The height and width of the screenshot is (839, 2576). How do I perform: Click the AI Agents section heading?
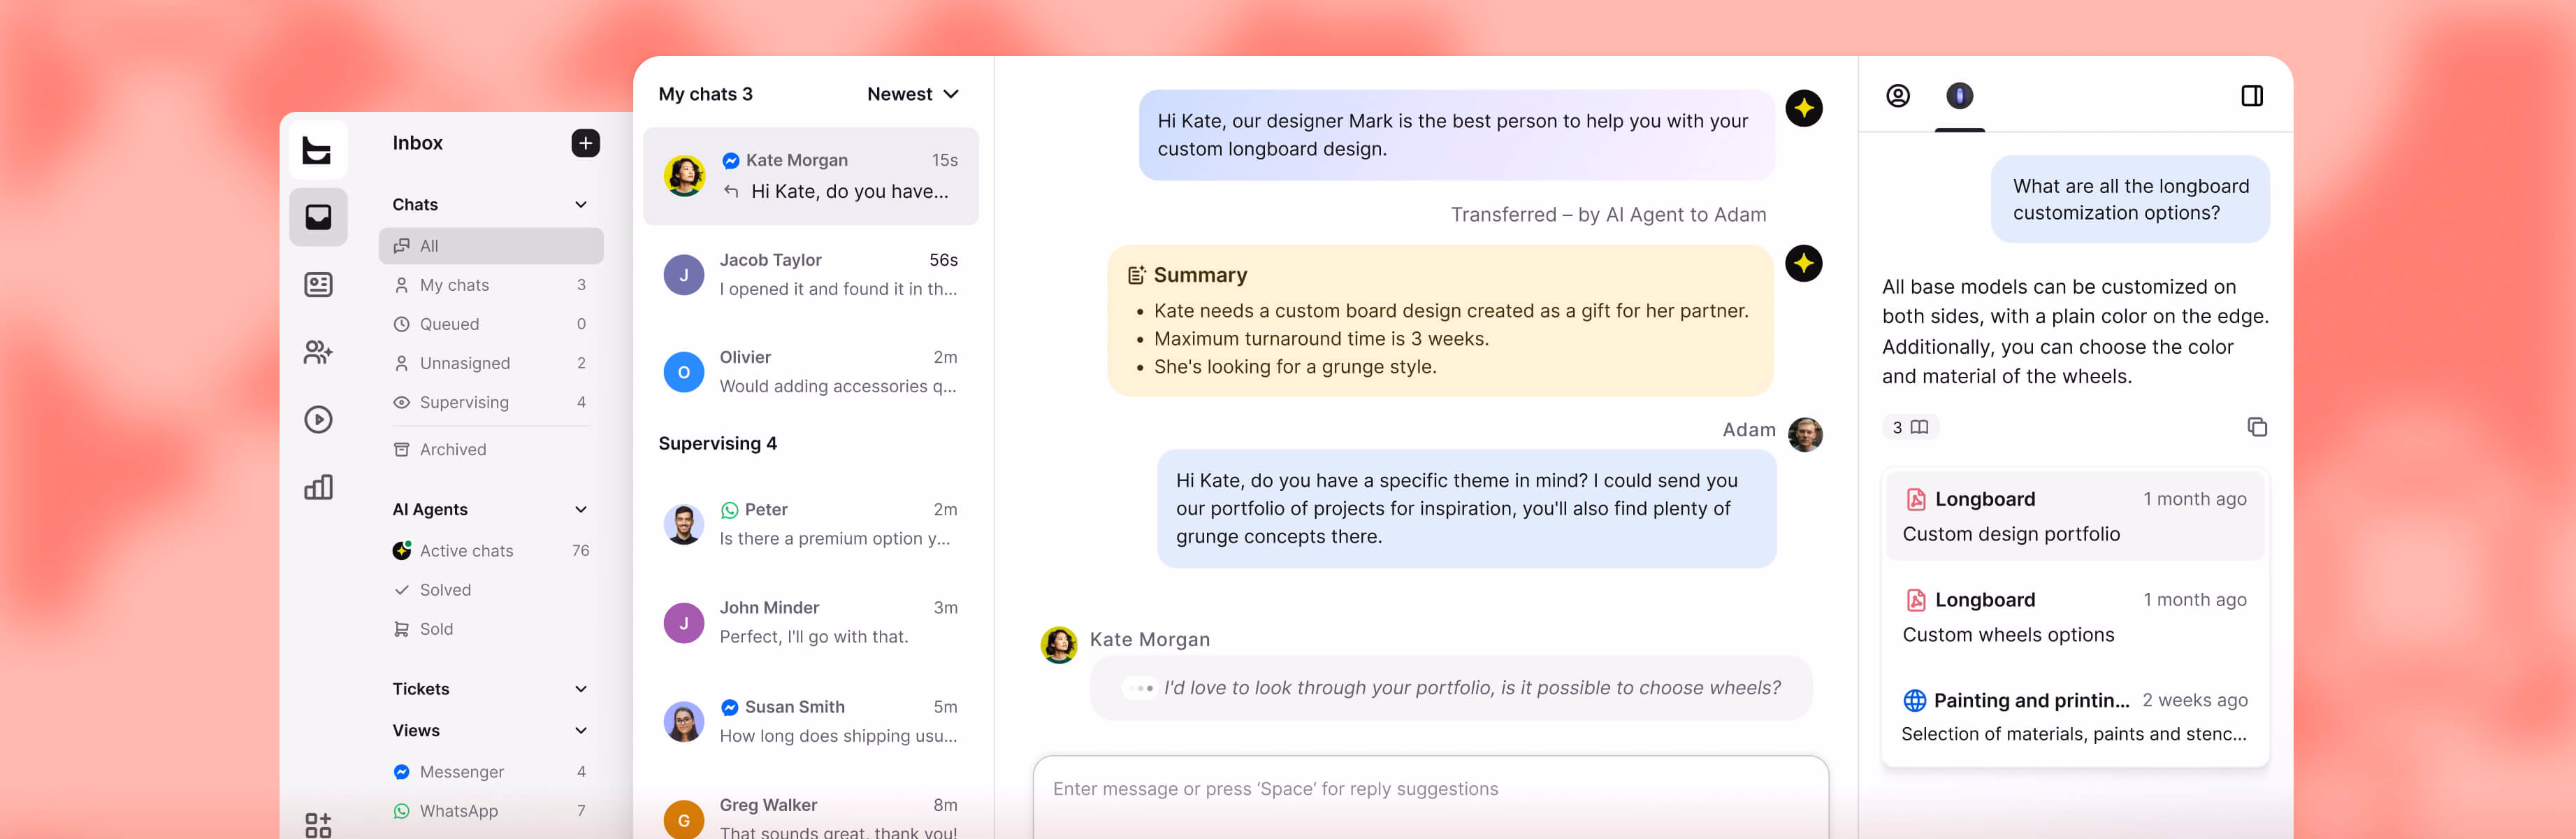[x=430, y=509]
